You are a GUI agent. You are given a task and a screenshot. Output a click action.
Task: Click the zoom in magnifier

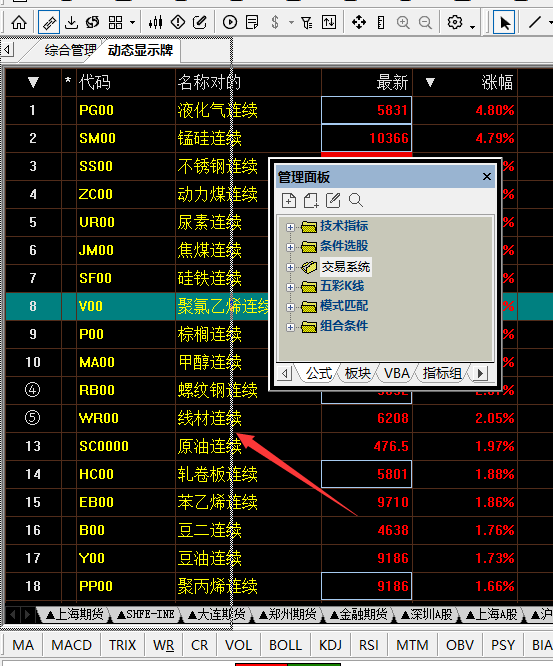(x=403, y=23)
